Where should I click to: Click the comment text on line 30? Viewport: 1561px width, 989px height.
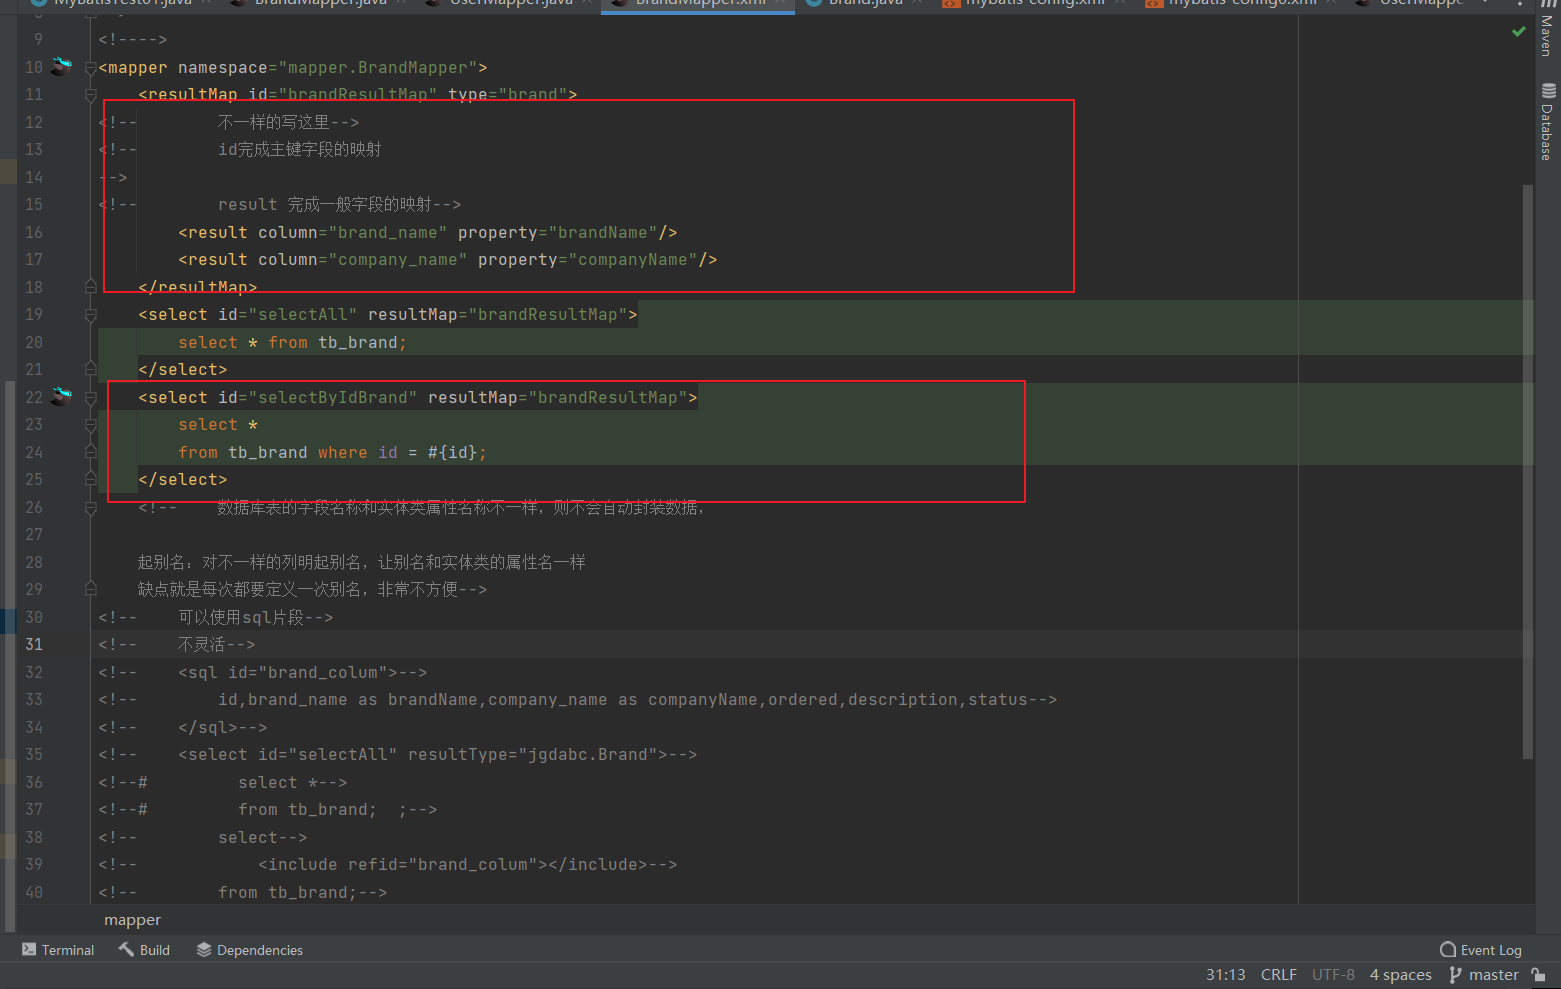(x=255, y=618)
